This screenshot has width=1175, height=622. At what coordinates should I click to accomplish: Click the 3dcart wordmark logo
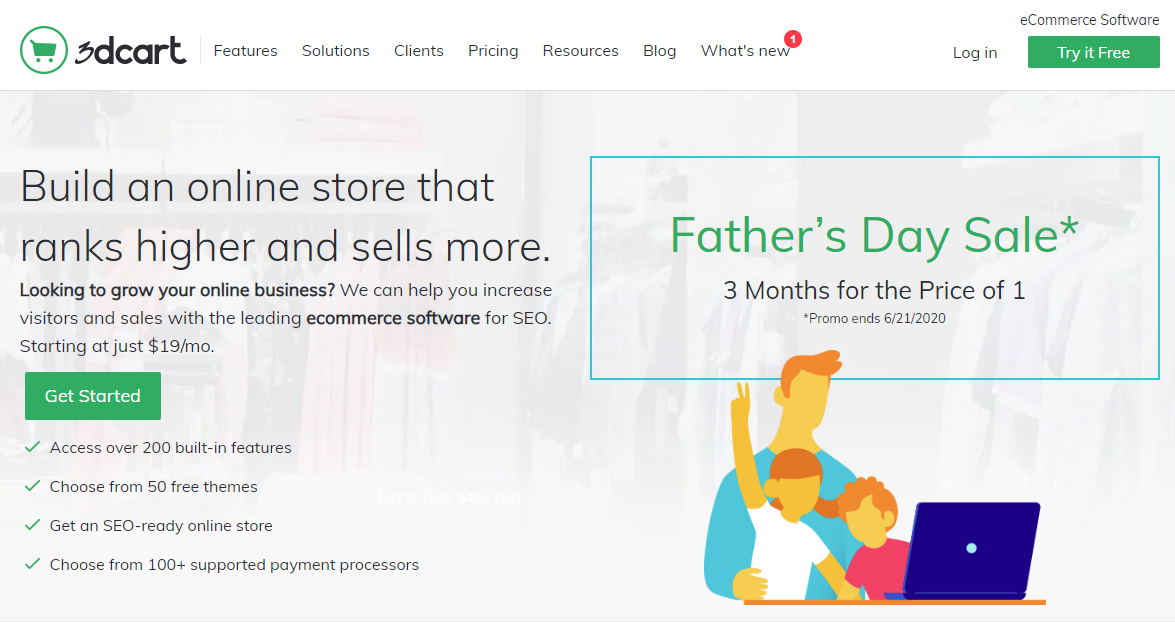[130, 51]
